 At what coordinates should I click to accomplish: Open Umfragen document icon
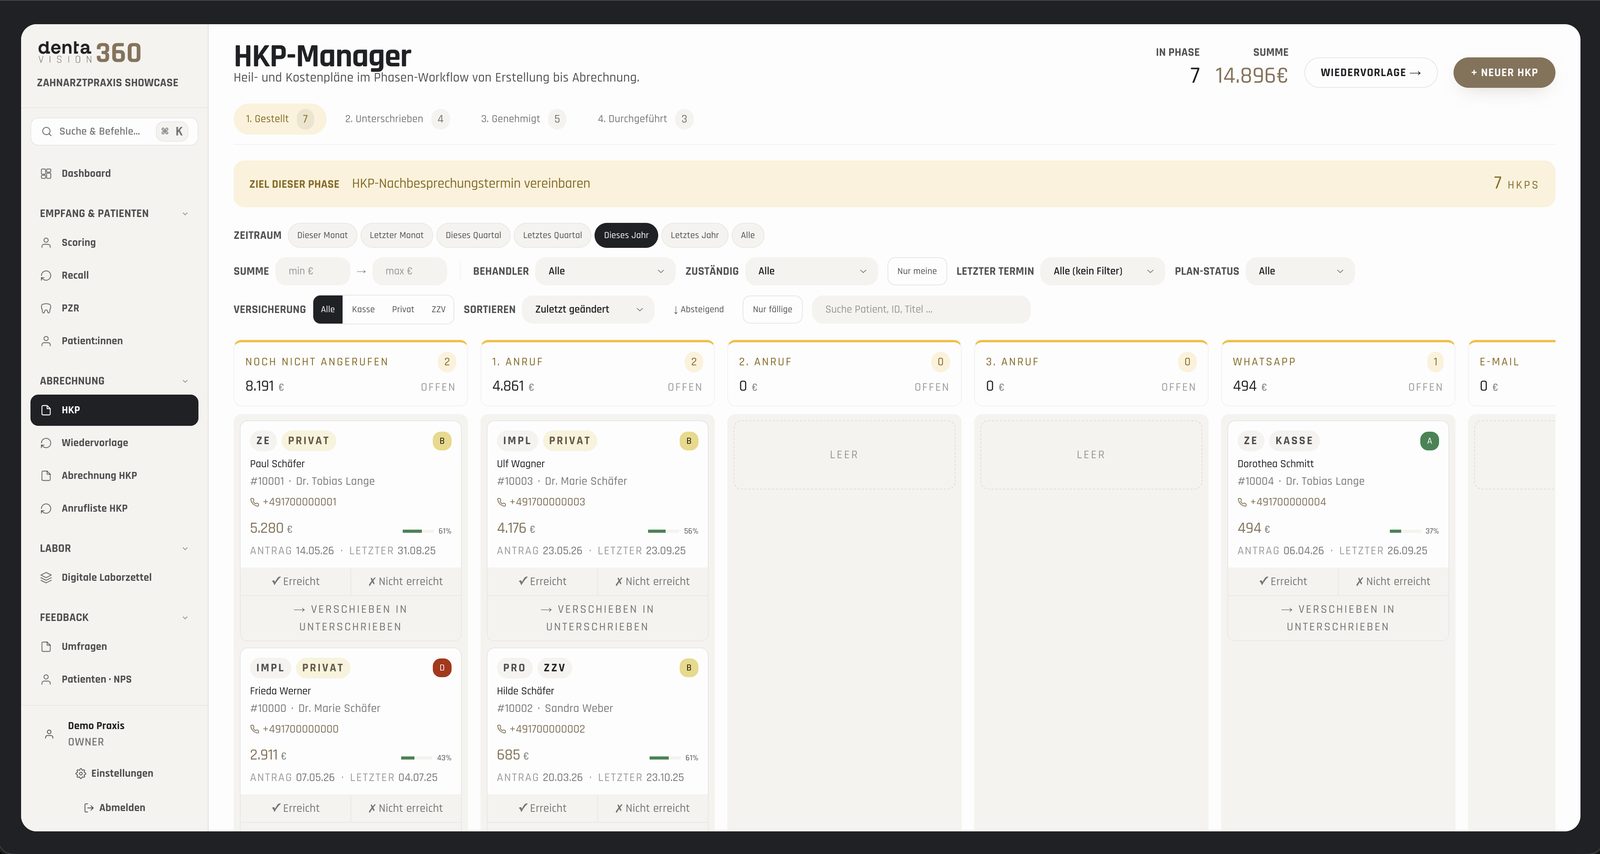coord(46,647)
